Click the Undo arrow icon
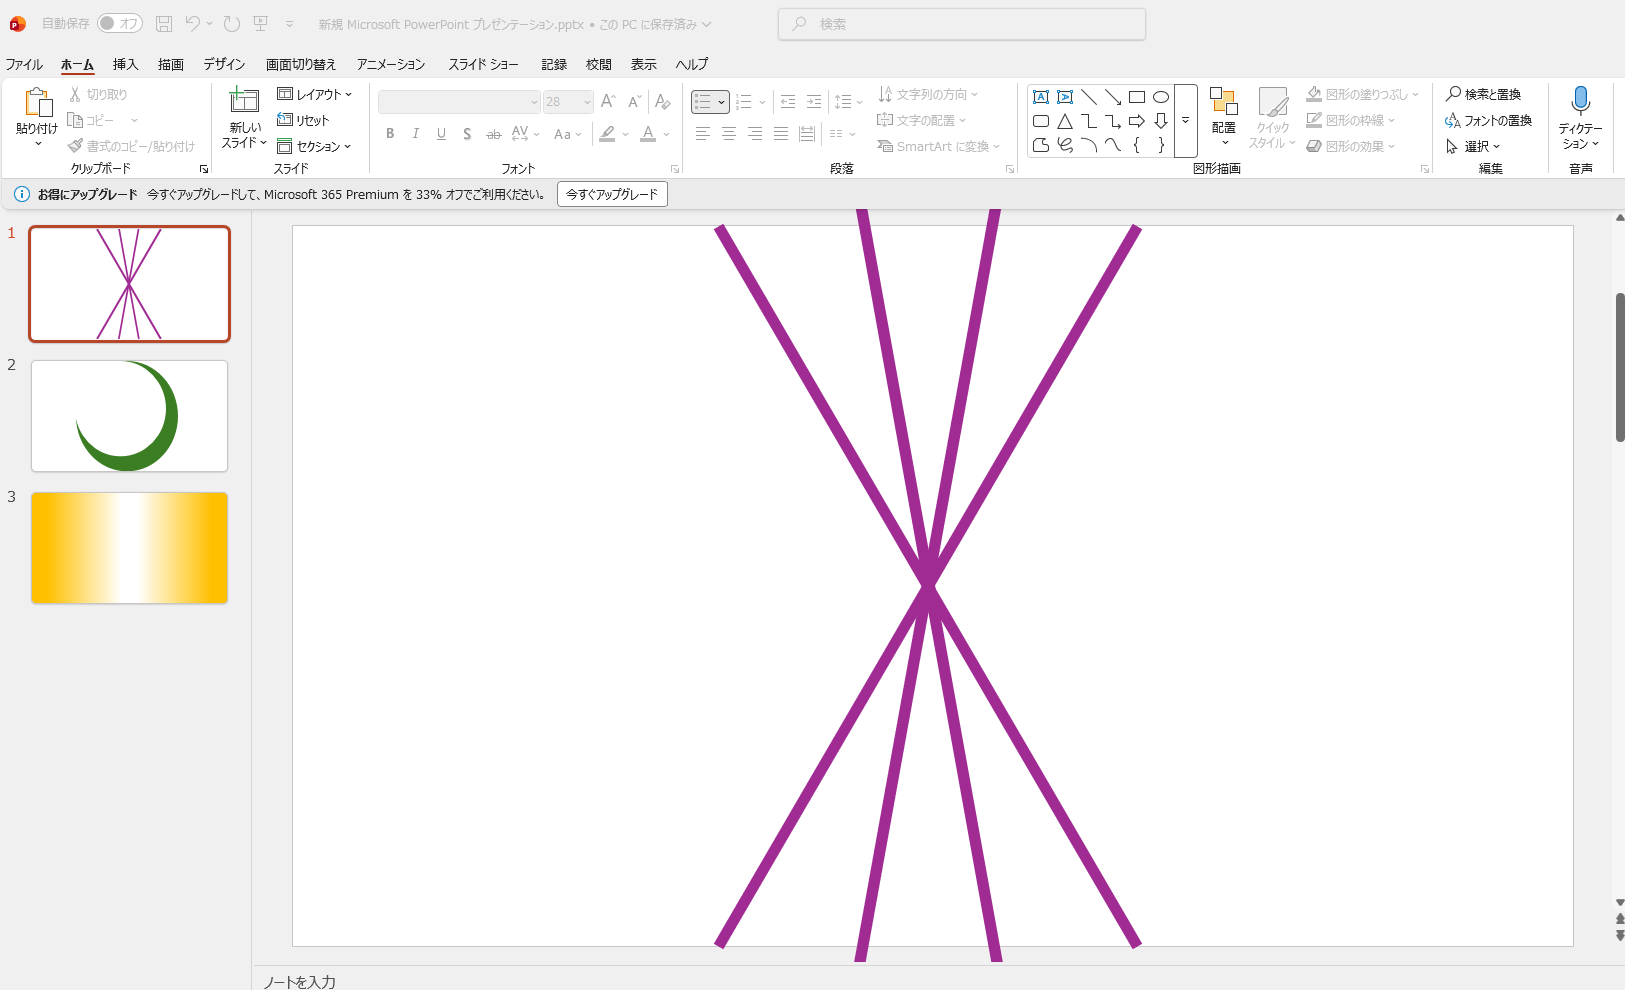Viewport: 1625px width, 990px height. pos(193,23)
